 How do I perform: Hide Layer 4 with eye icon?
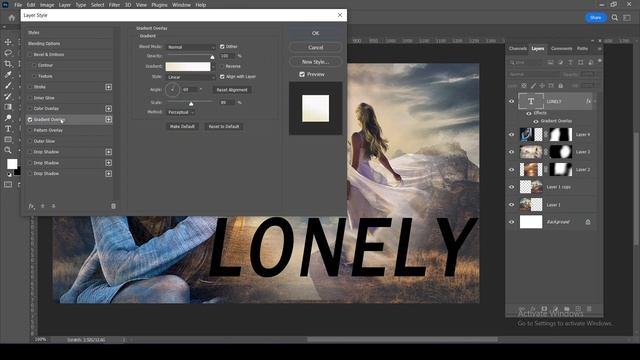[x=511, y=134]
